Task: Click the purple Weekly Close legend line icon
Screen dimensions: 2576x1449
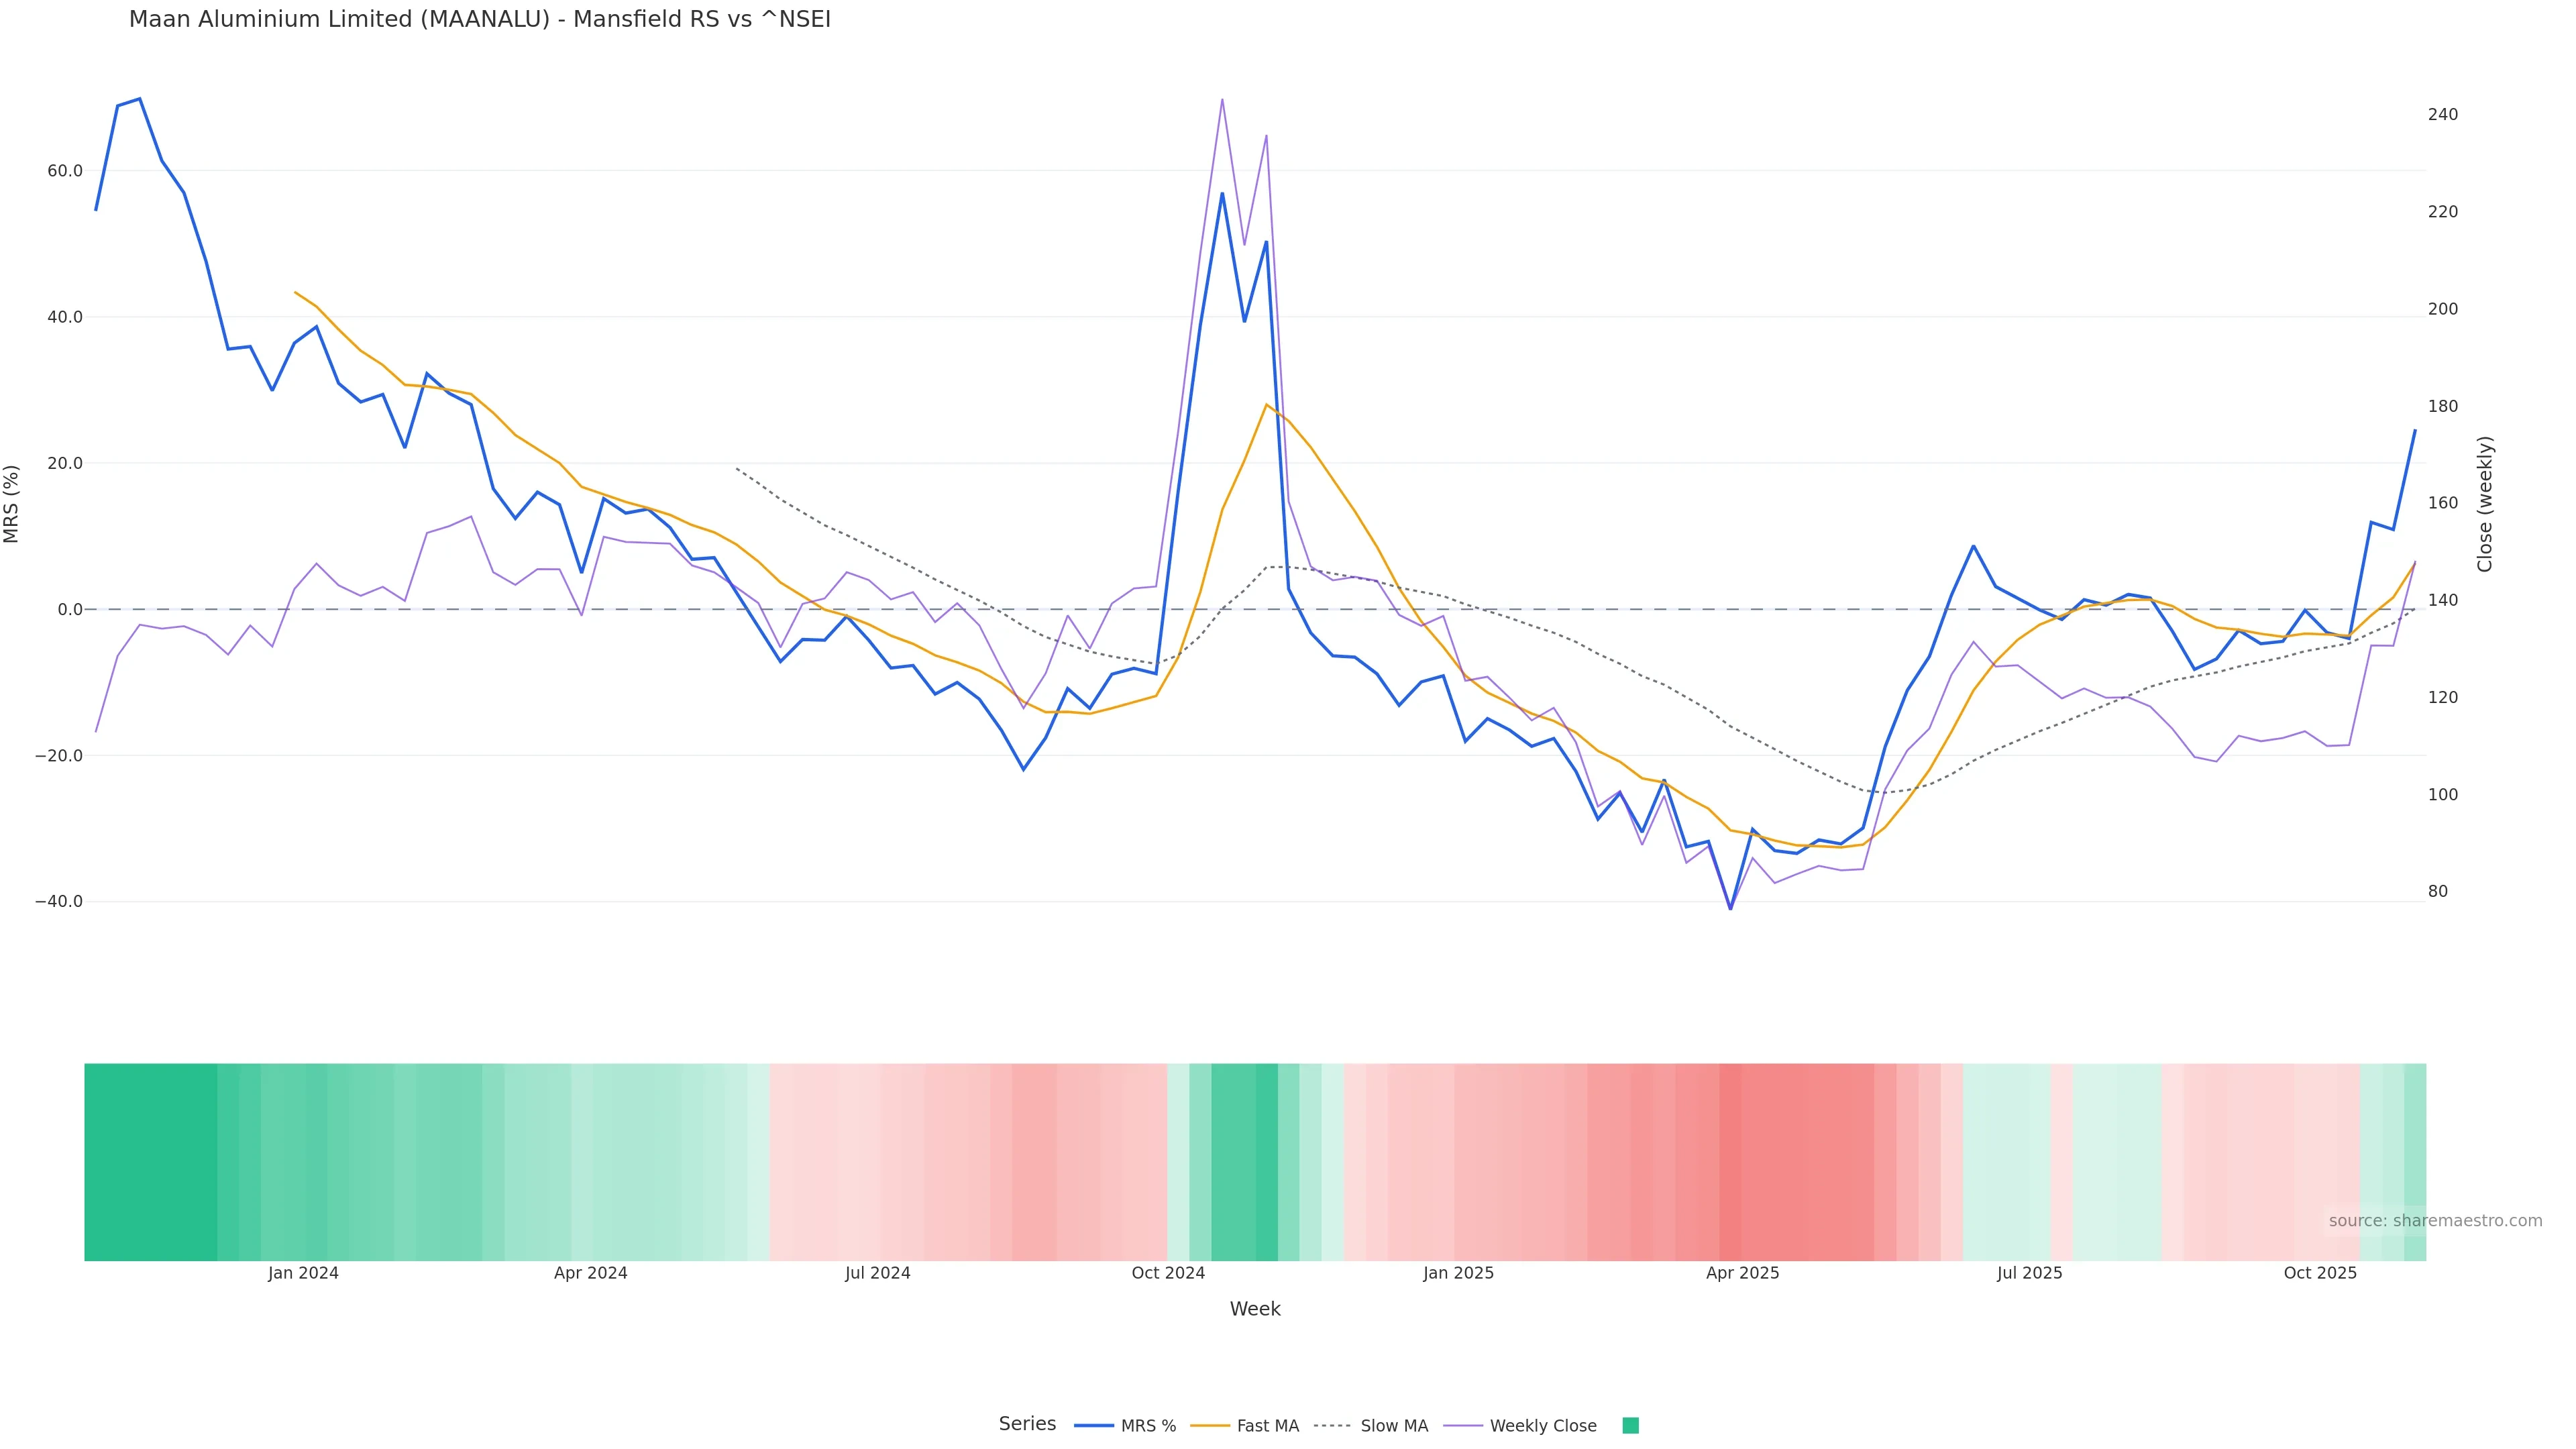Action: pos(1463,1426)
